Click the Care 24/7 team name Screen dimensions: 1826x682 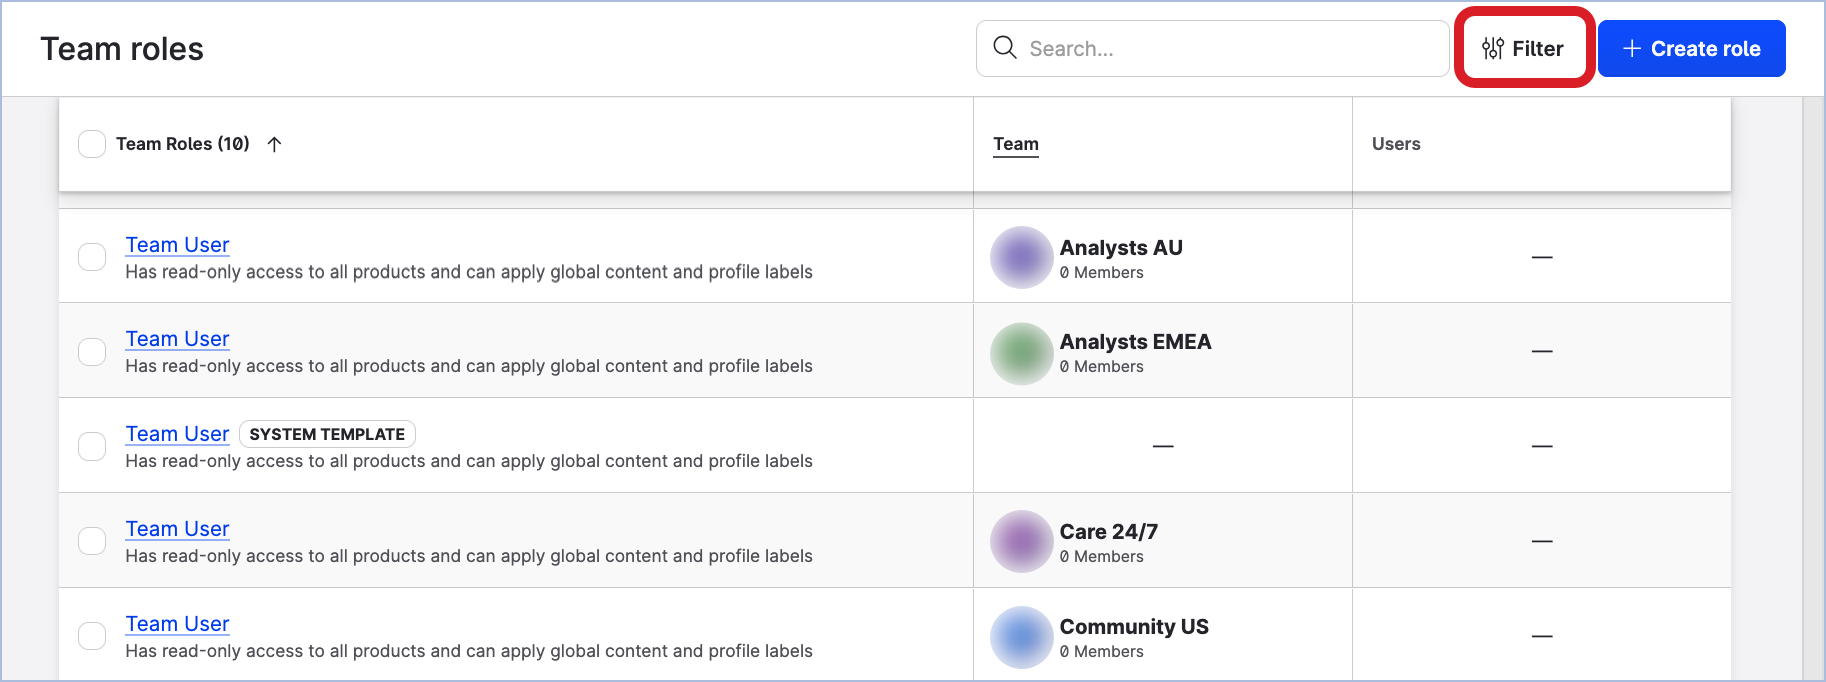[x=1108, y=532]
